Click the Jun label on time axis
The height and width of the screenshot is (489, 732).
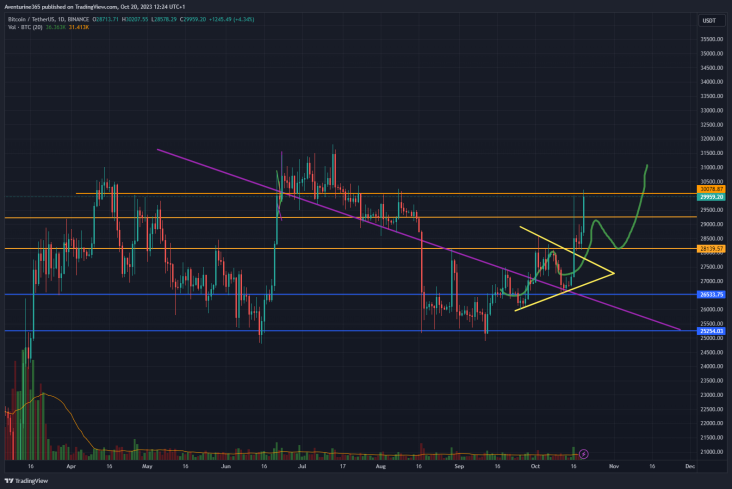(225, 466)
